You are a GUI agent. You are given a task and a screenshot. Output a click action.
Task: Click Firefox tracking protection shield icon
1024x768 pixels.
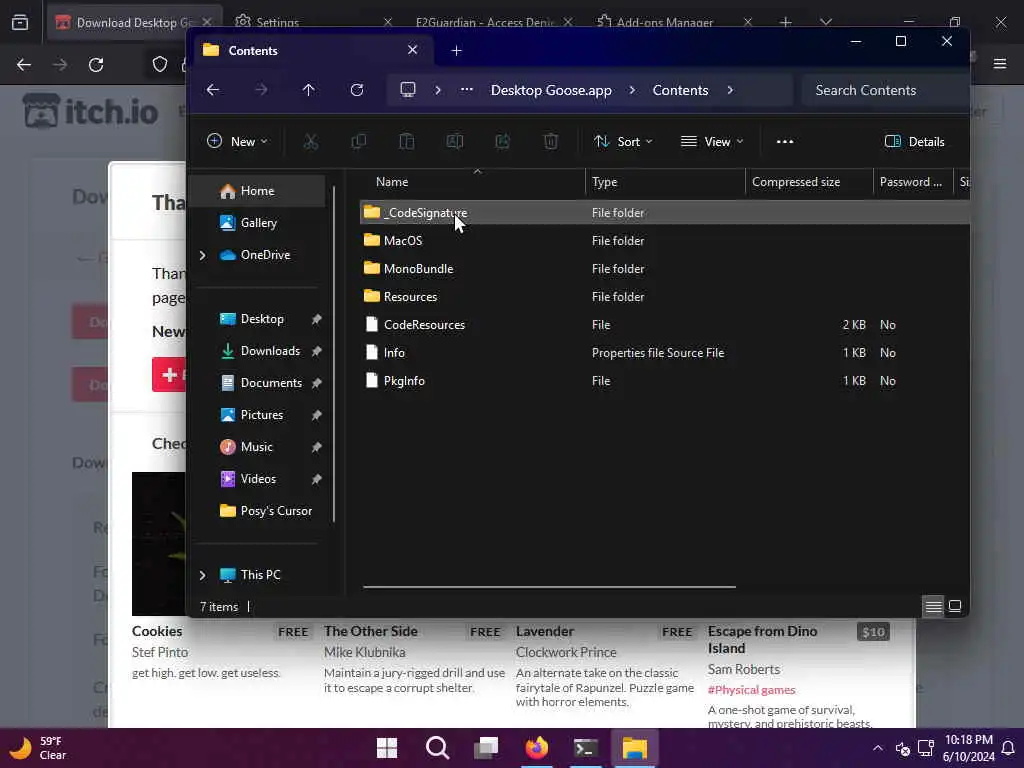(x=159, y=65)
